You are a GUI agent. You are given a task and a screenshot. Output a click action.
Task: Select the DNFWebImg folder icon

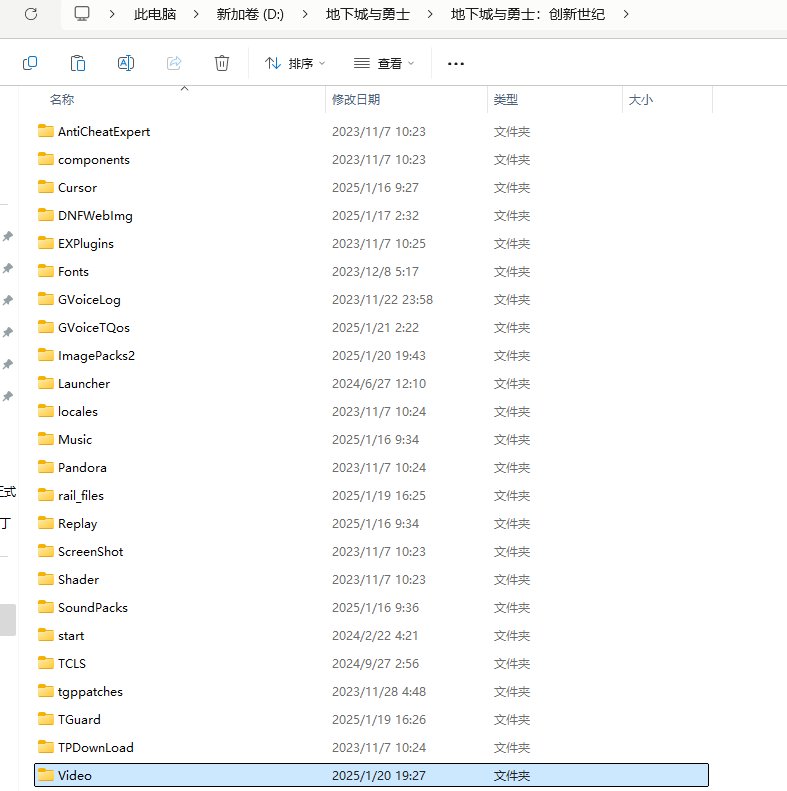[x=46, y=215]
